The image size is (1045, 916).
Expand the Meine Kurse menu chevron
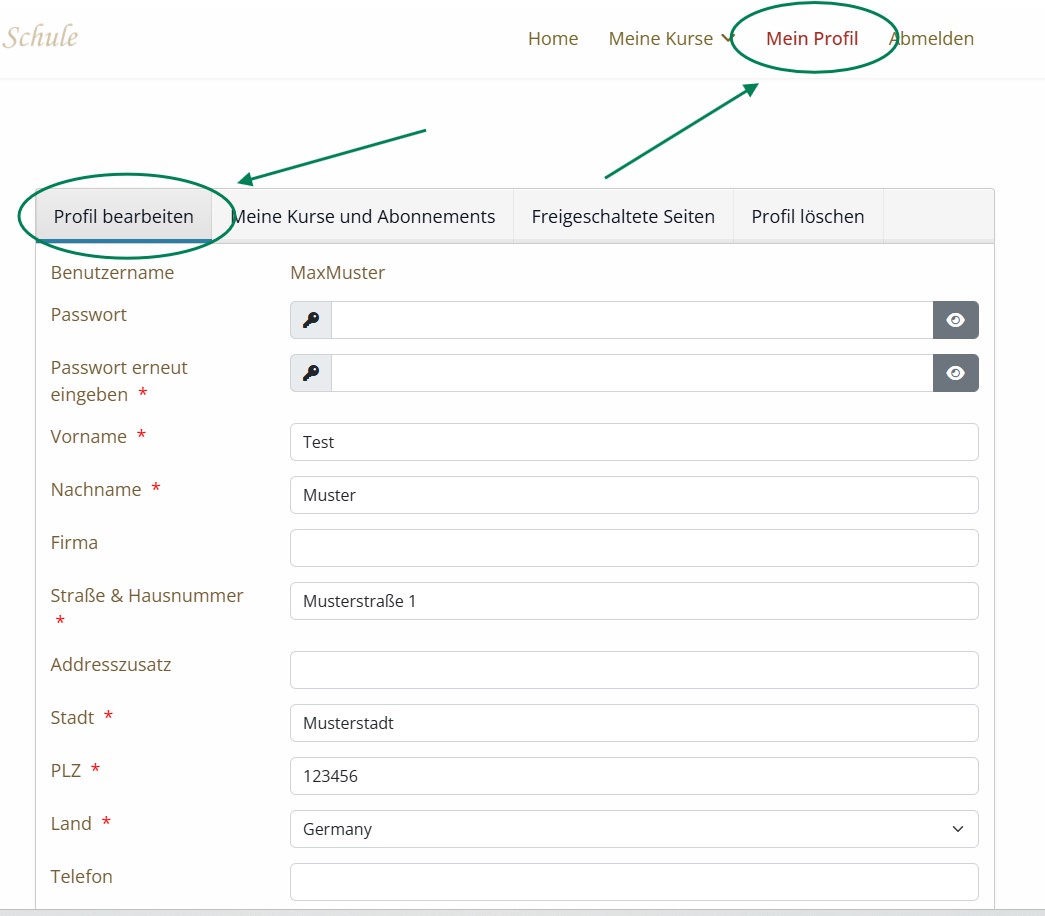coord(727,40)
